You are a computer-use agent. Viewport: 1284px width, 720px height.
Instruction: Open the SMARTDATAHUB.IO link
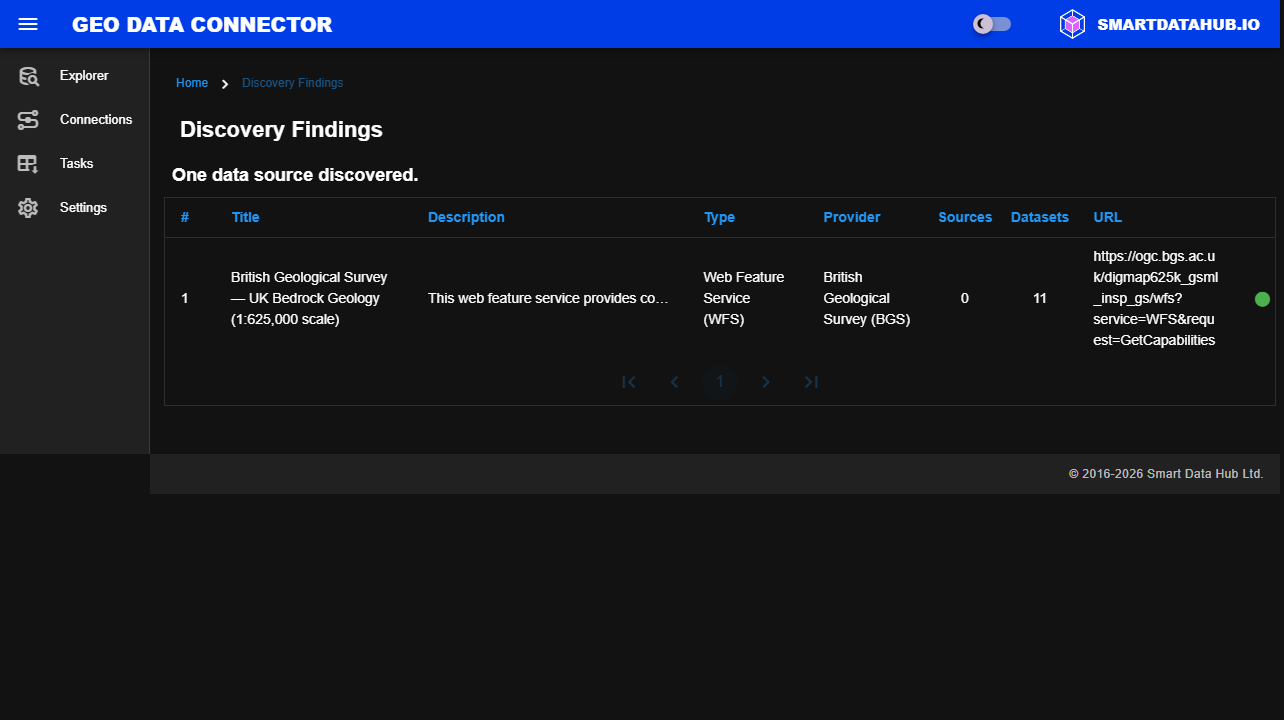(1178, 24)
